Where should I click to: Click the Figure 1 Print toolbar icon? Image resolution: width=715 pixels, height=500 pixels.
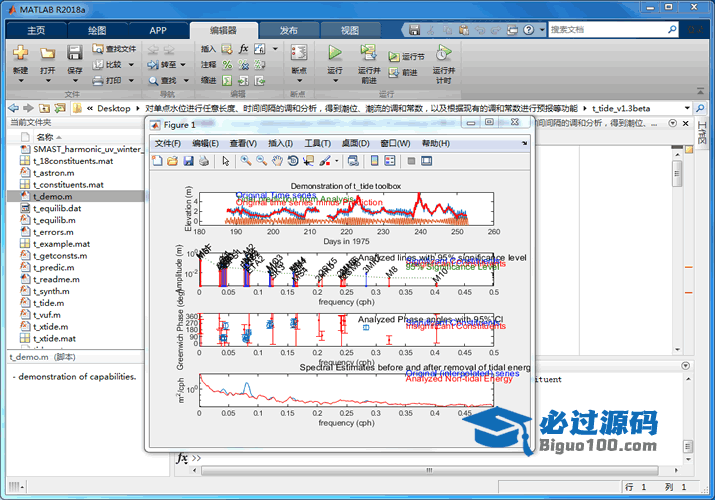(204, 161)
